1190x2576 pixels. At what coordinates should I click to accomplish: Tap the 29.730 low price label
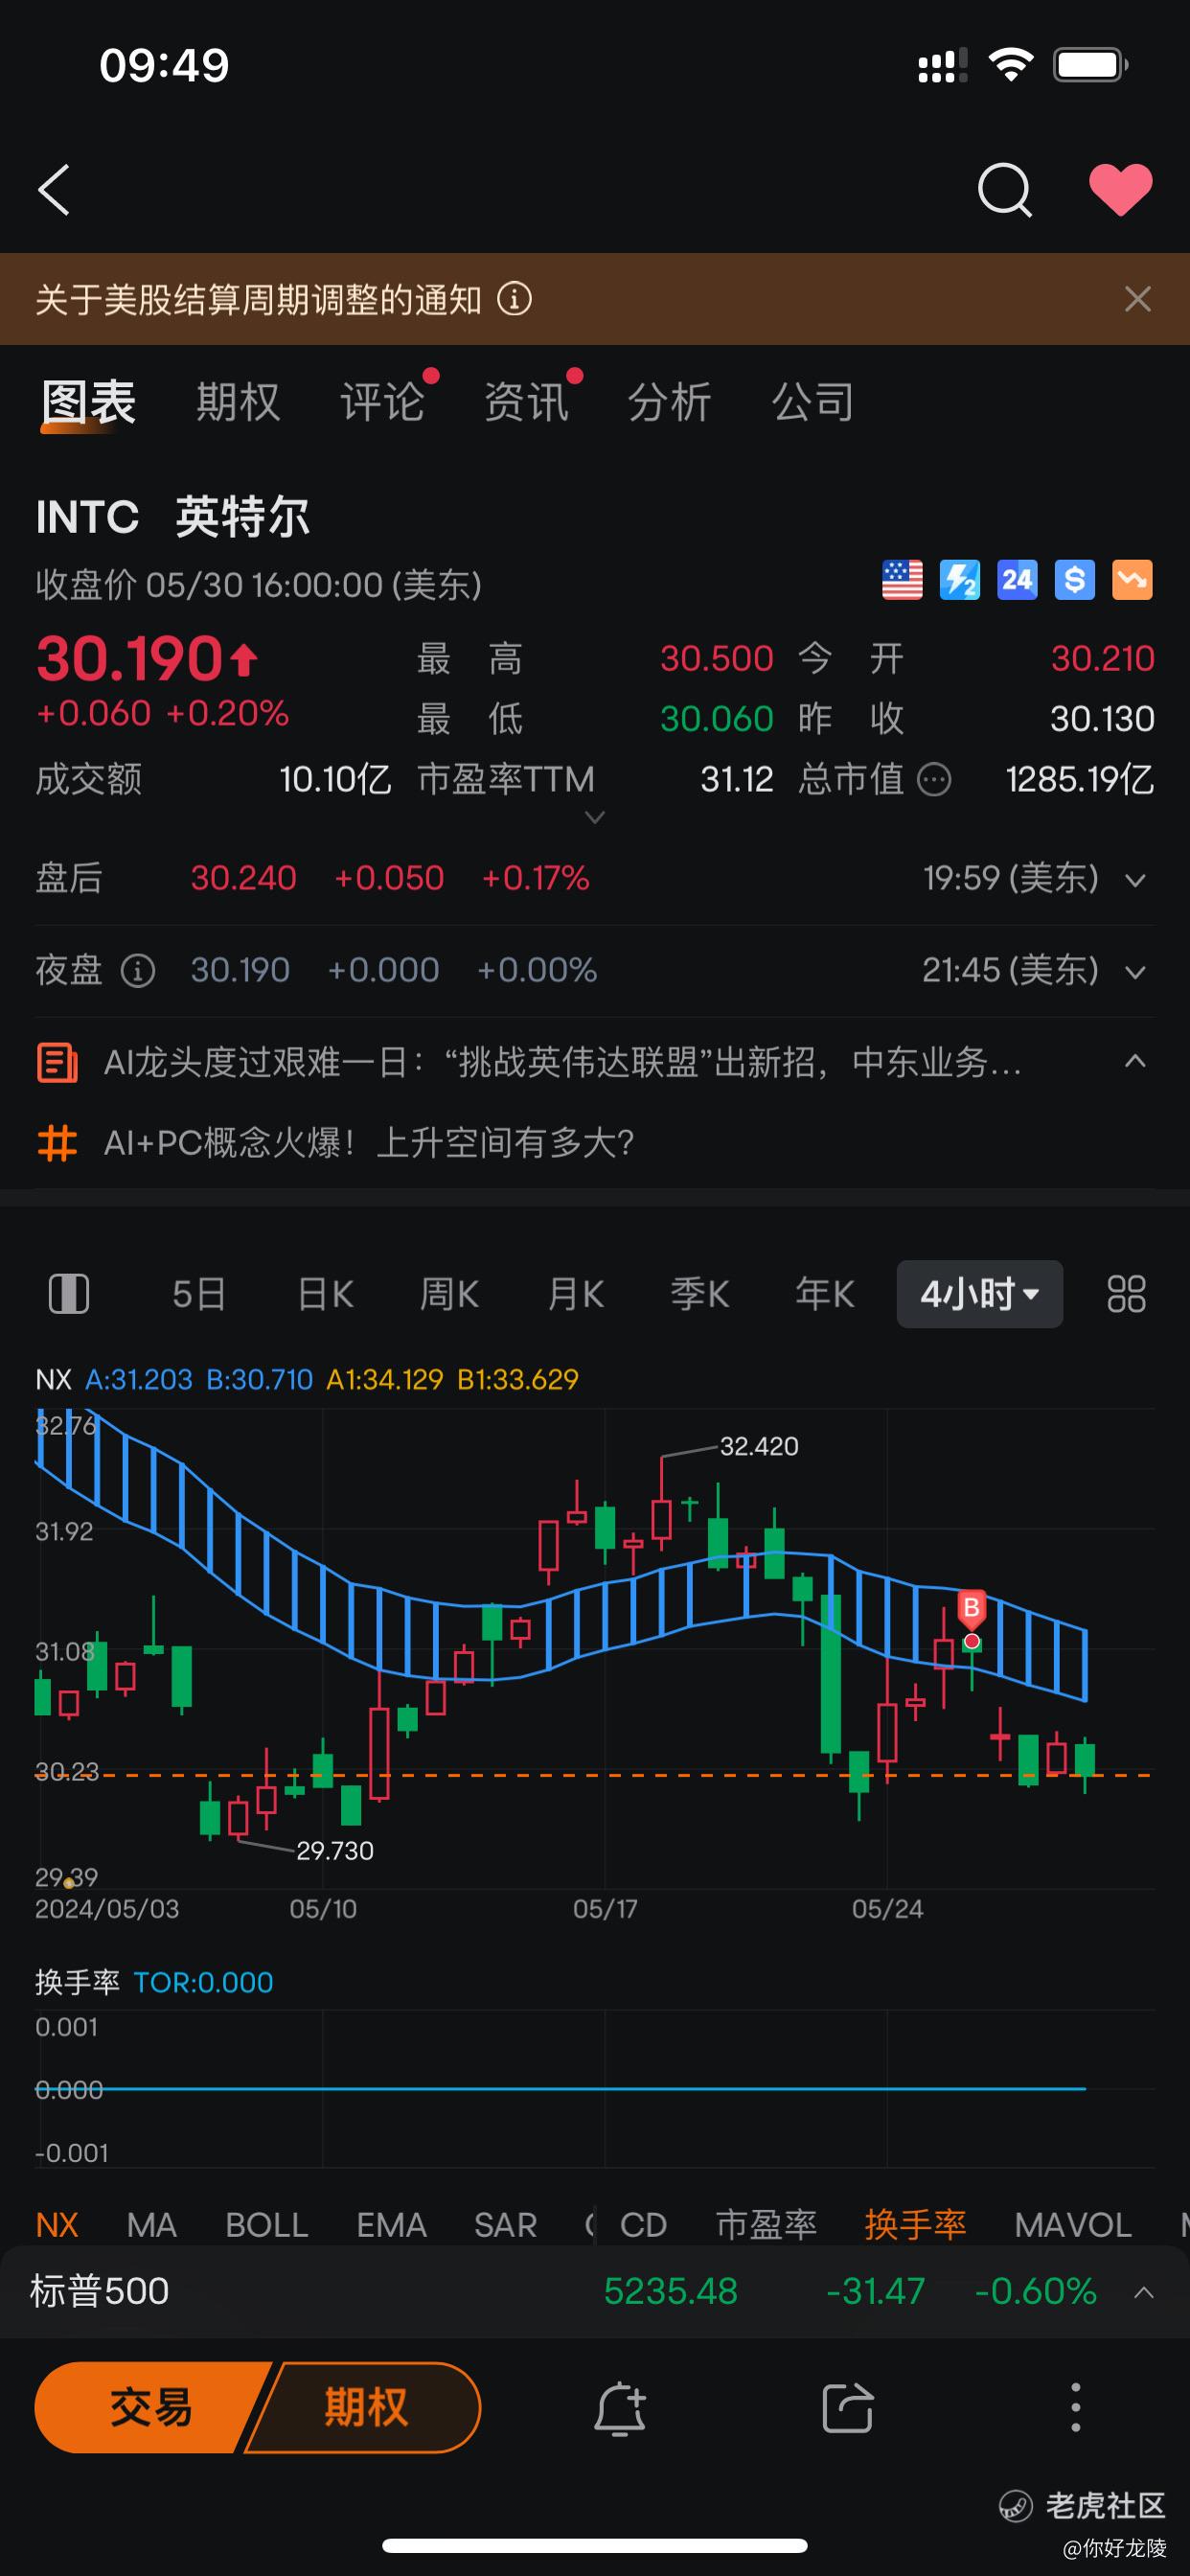click(335, 1850)
